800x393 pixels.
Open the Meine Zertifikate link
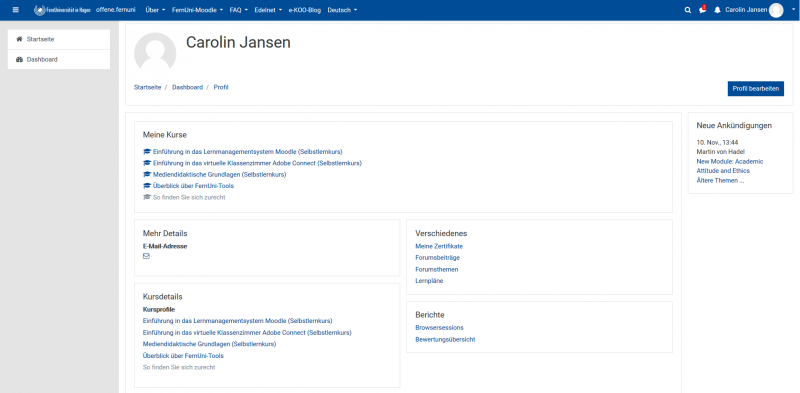(439, 246)
